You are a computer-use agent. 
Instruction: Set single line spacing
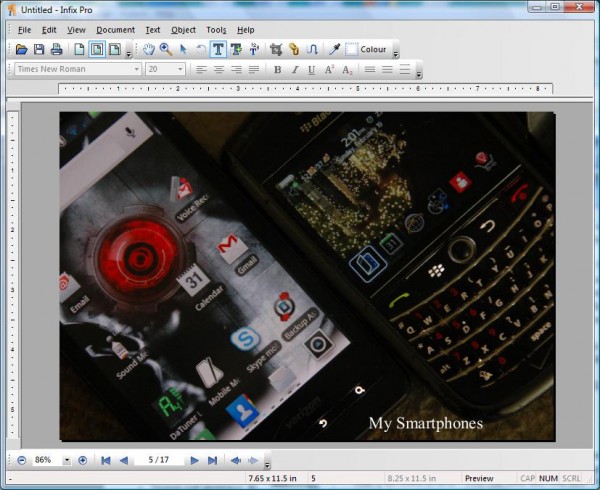click(370, 69)
